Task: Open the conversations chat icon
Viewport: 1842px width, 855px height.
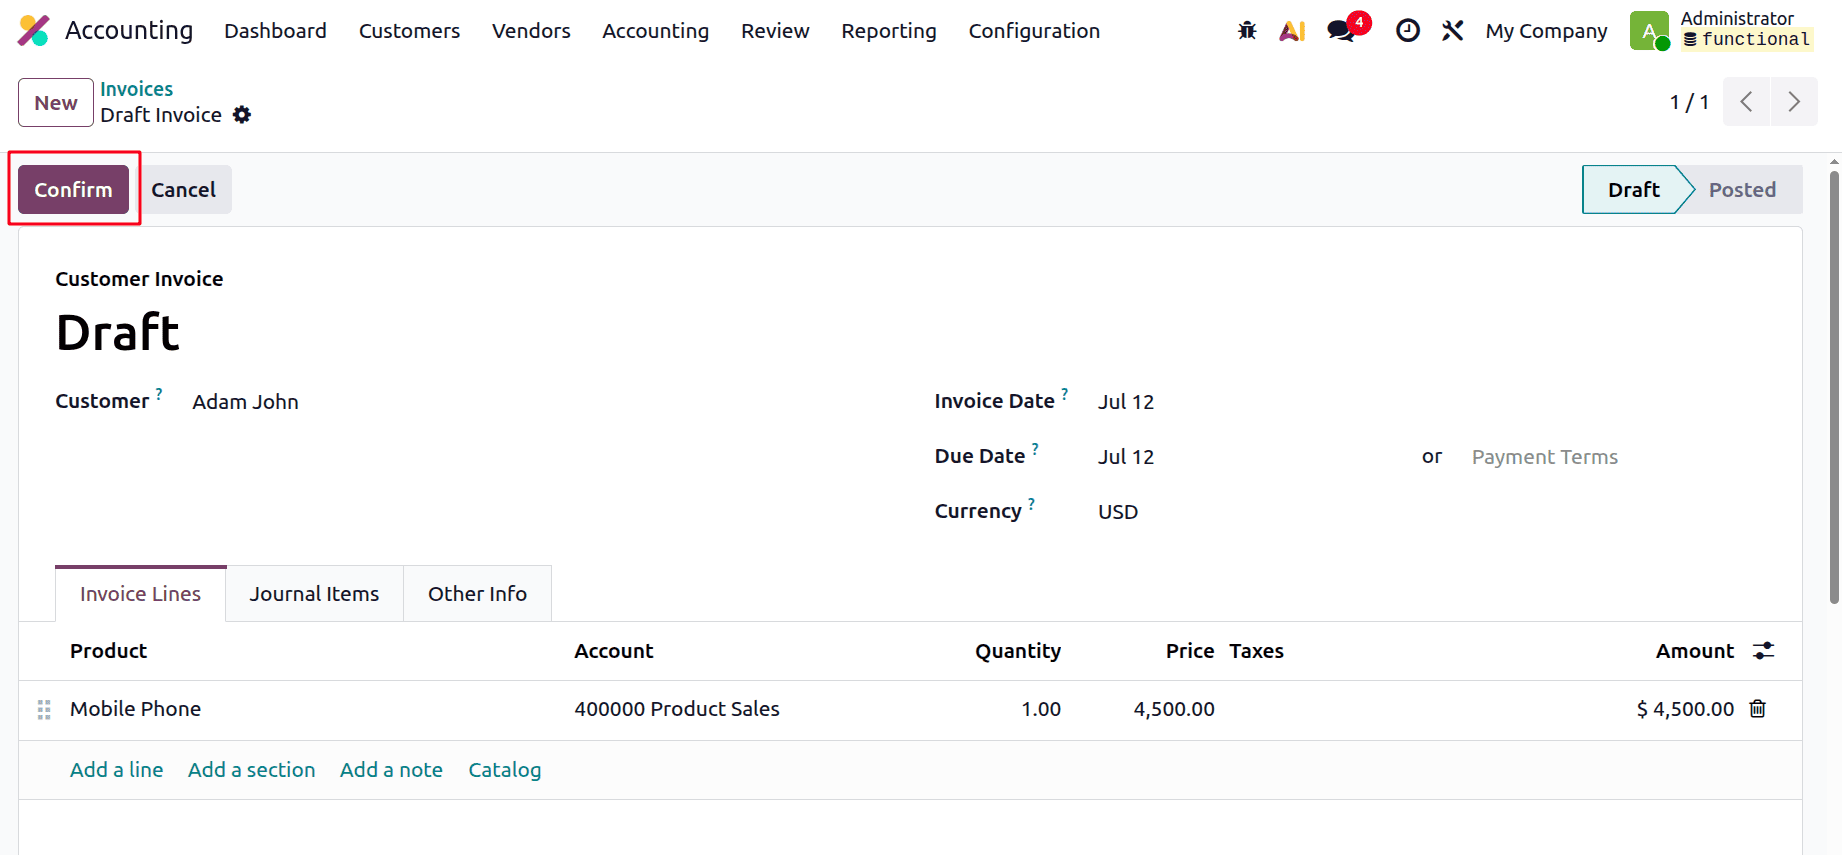Action: pyautogui.click(x=1342, y=31)
